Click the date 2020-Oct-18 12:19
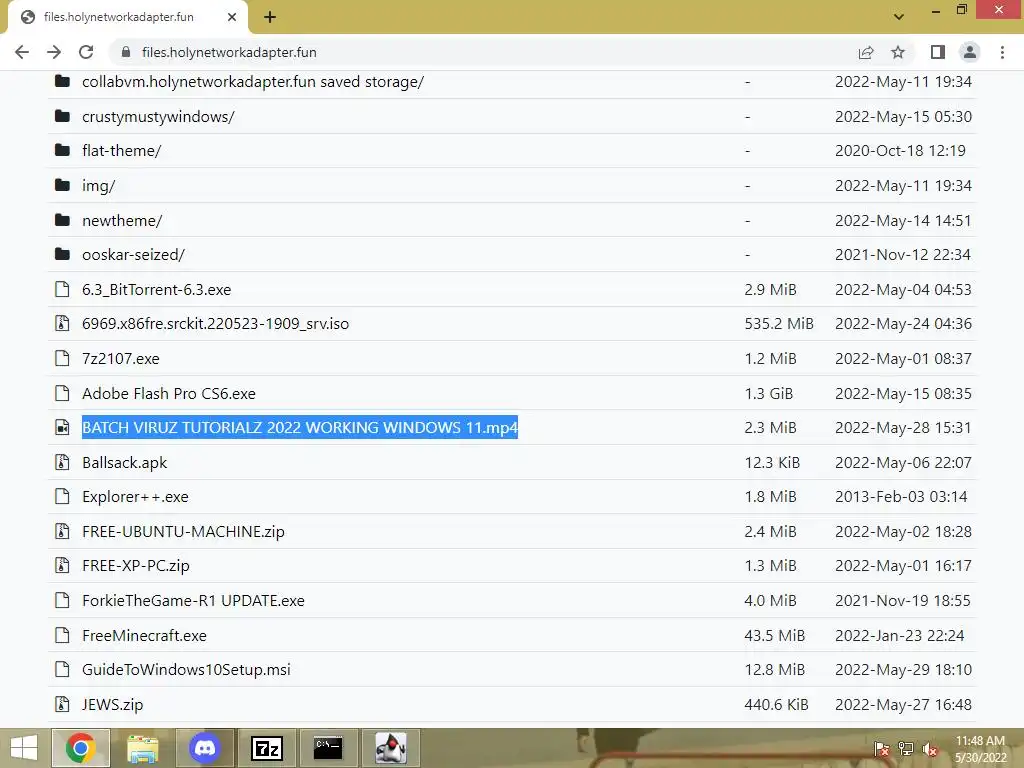The height and width of the screenshot is (768, 1024). 901,151
